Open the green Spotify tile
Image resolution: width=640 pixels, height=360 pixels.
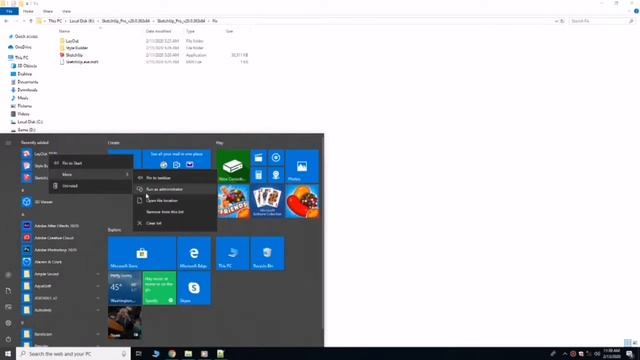coord(159,288)
